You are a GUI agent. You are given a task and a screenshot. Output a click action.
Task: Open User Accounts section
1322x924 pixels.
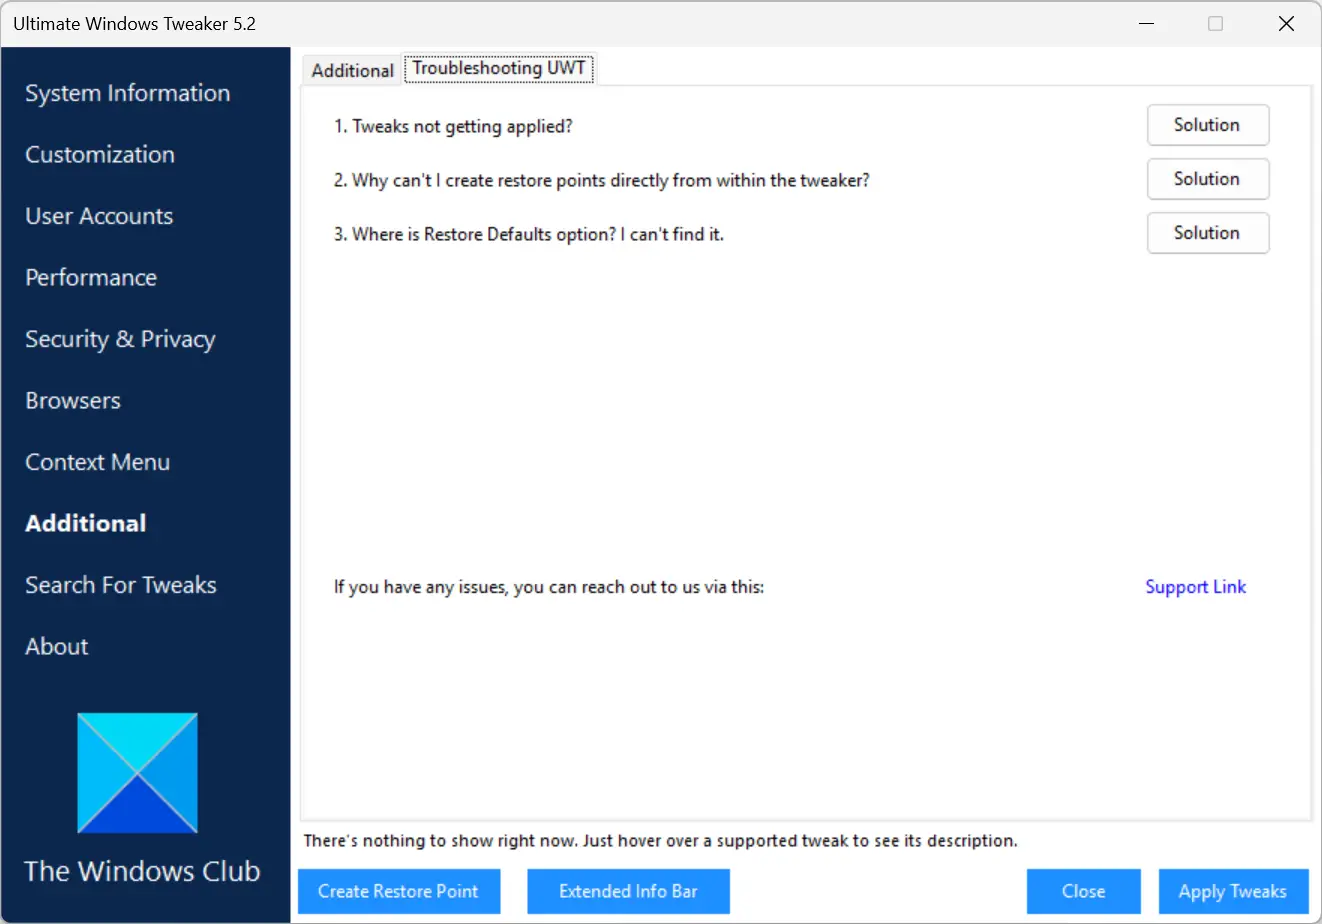(x=99, y=216)
